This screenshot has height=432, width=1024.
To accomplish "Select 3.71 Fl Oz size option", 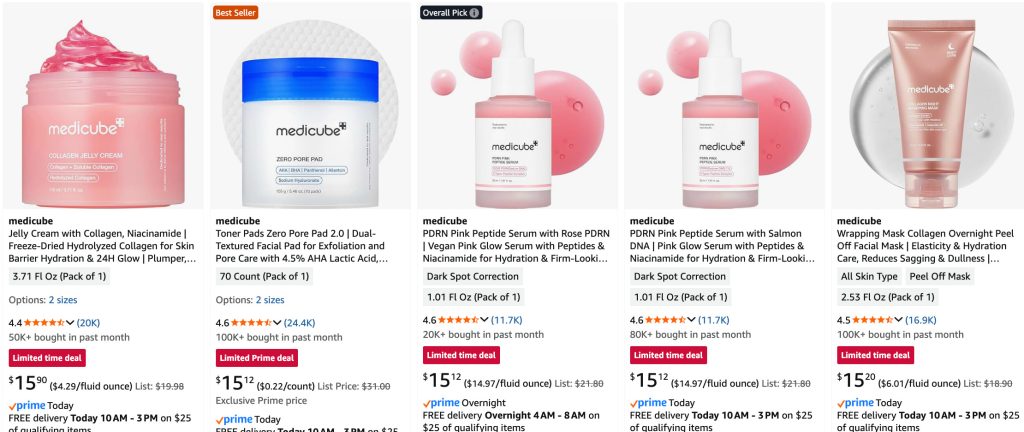I will tap(59, 276).
